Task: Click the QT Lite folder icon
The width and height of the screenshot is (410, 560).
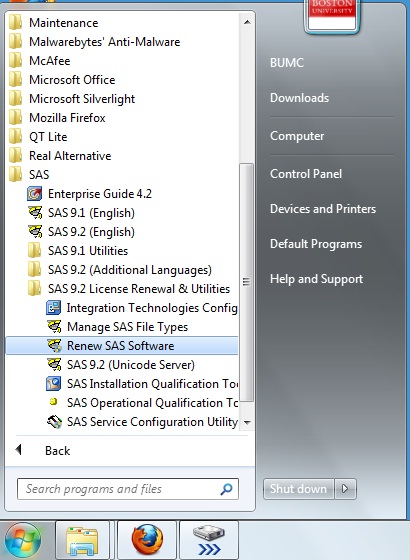Action: pos(15,137)
